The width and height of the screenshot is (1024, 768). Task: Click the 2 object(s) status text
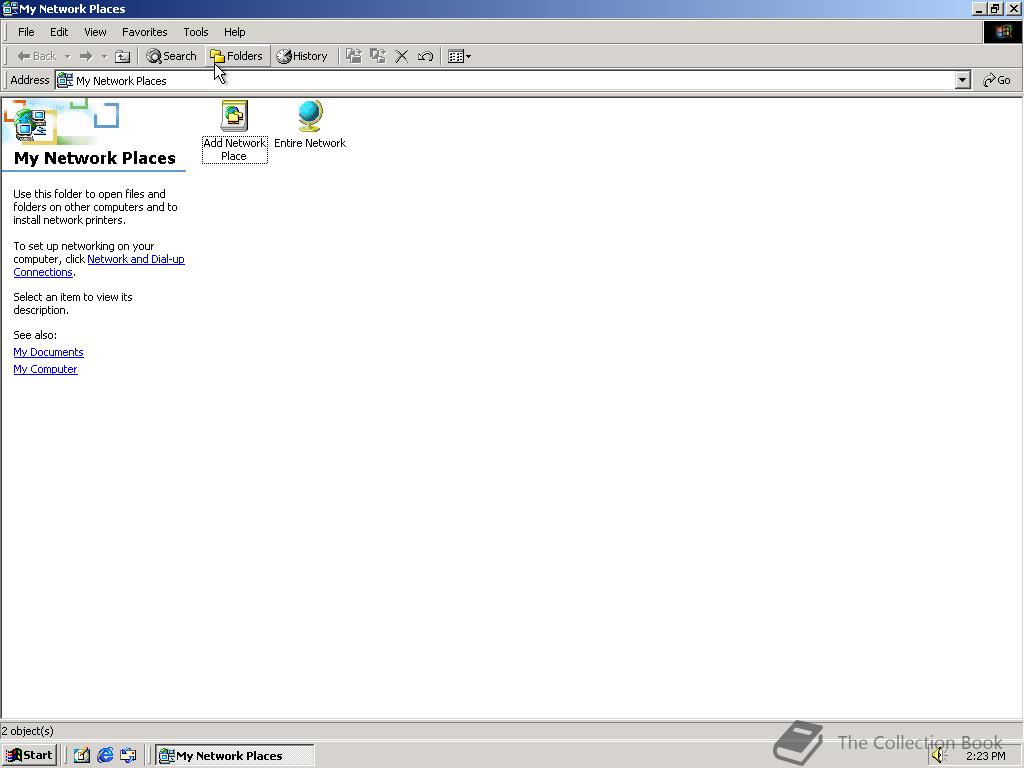[x=27, y=731]
